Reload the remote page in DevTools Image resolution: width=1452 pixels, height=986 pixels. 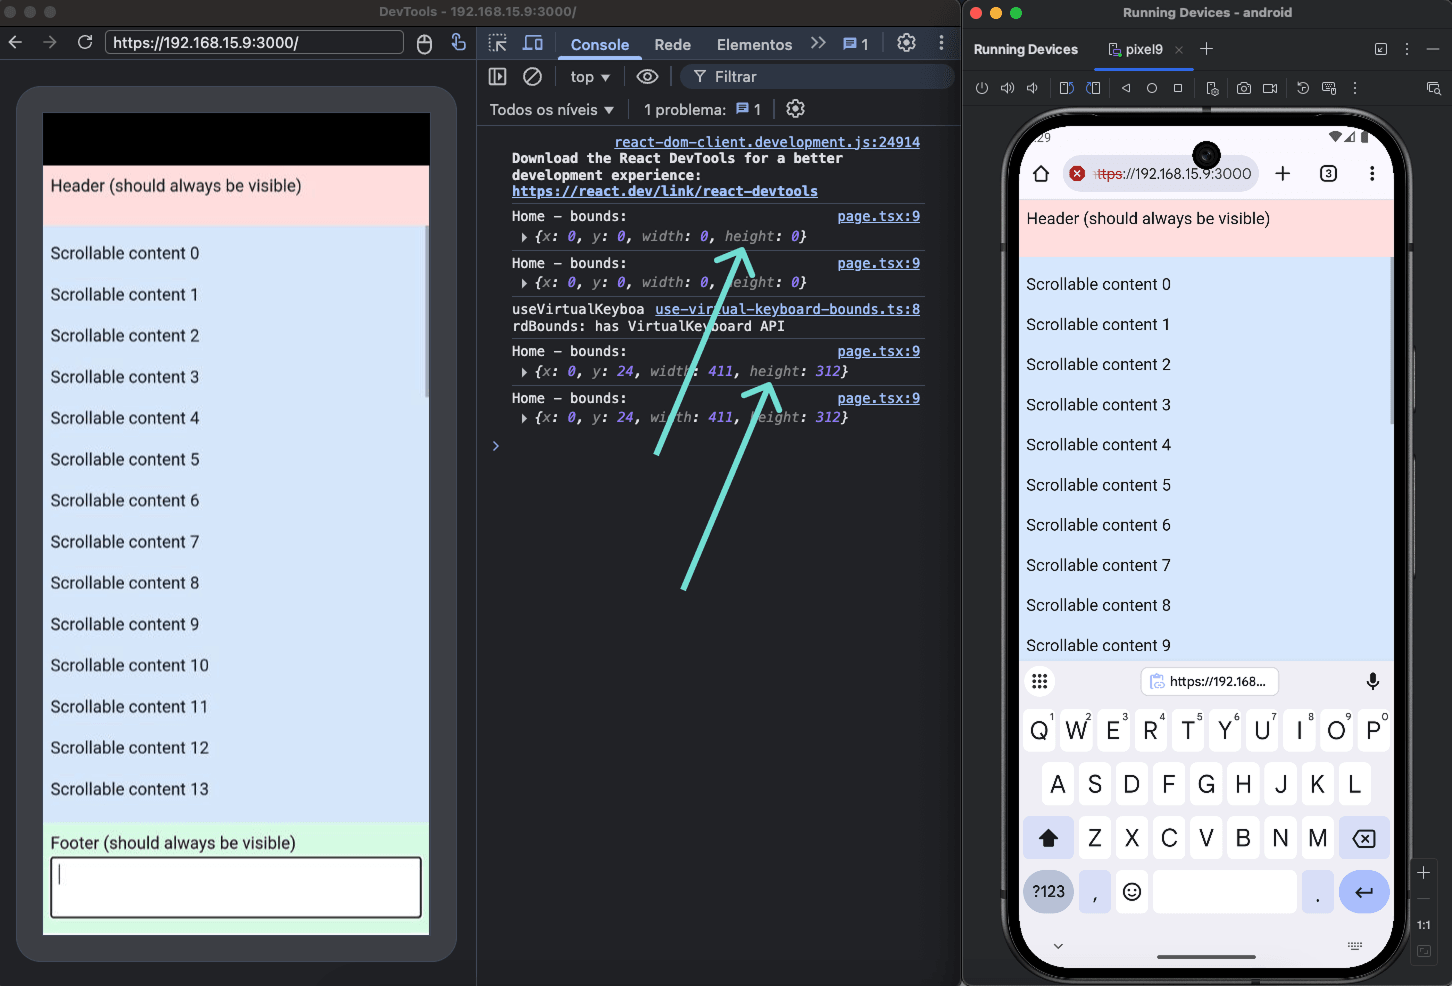(x=85, y=42)
